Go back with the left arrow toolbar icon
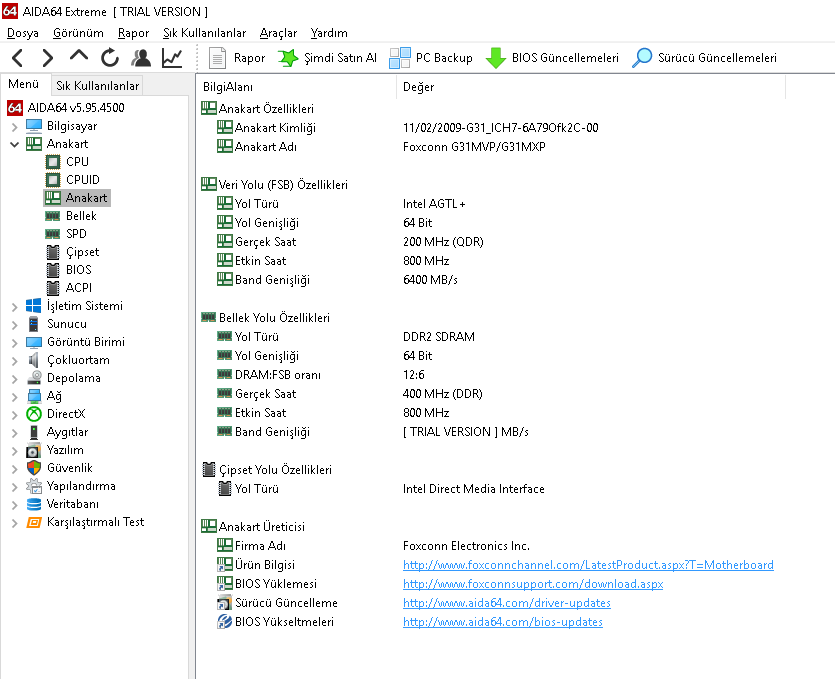This screenshot has width=835, height=679. coord(18,58)
